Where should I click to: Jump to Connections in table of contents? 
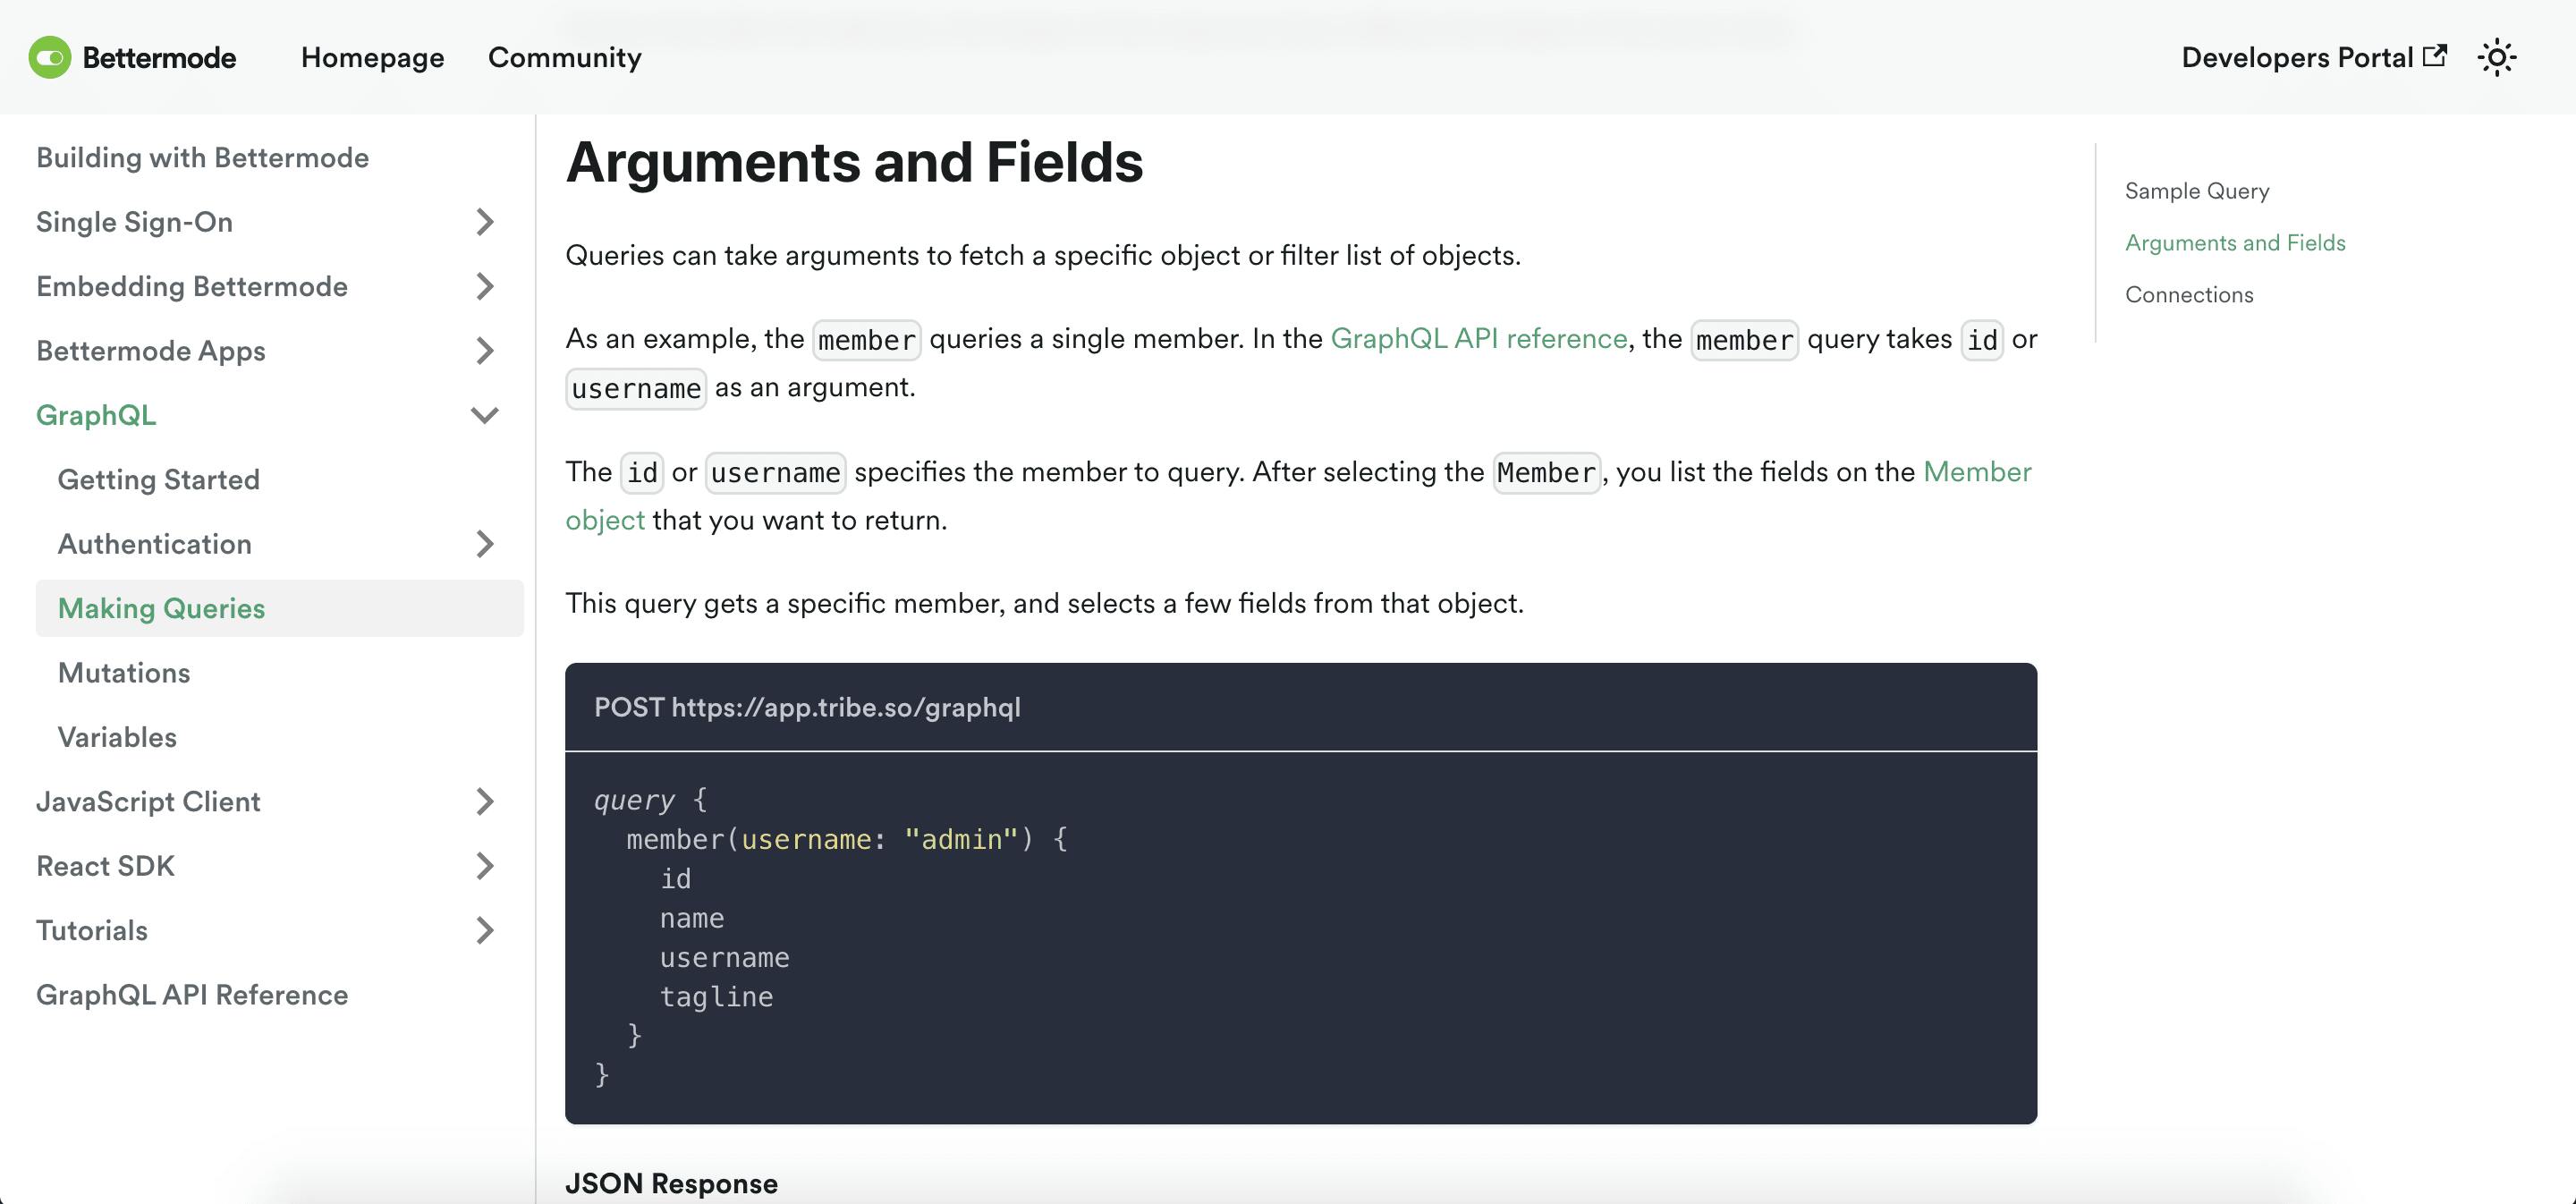coord(2188,295)
